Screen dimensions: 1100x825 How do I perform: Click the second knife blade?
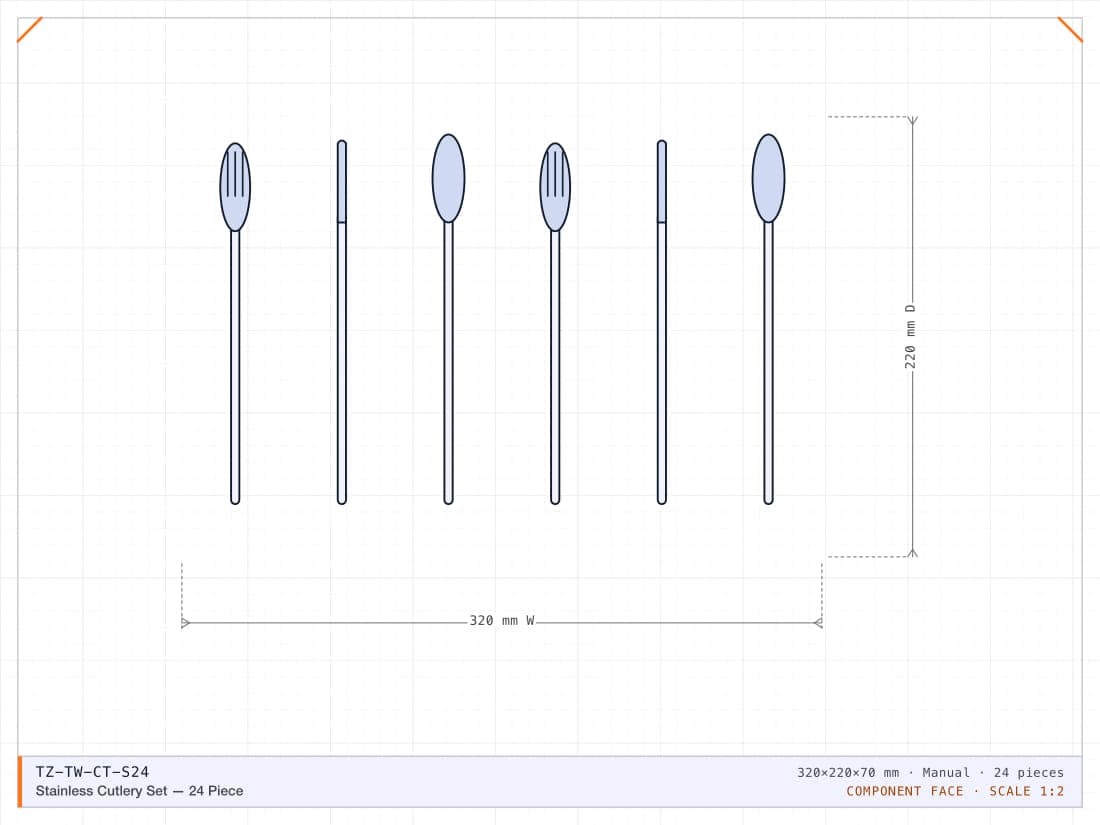(x=662, y=182)
